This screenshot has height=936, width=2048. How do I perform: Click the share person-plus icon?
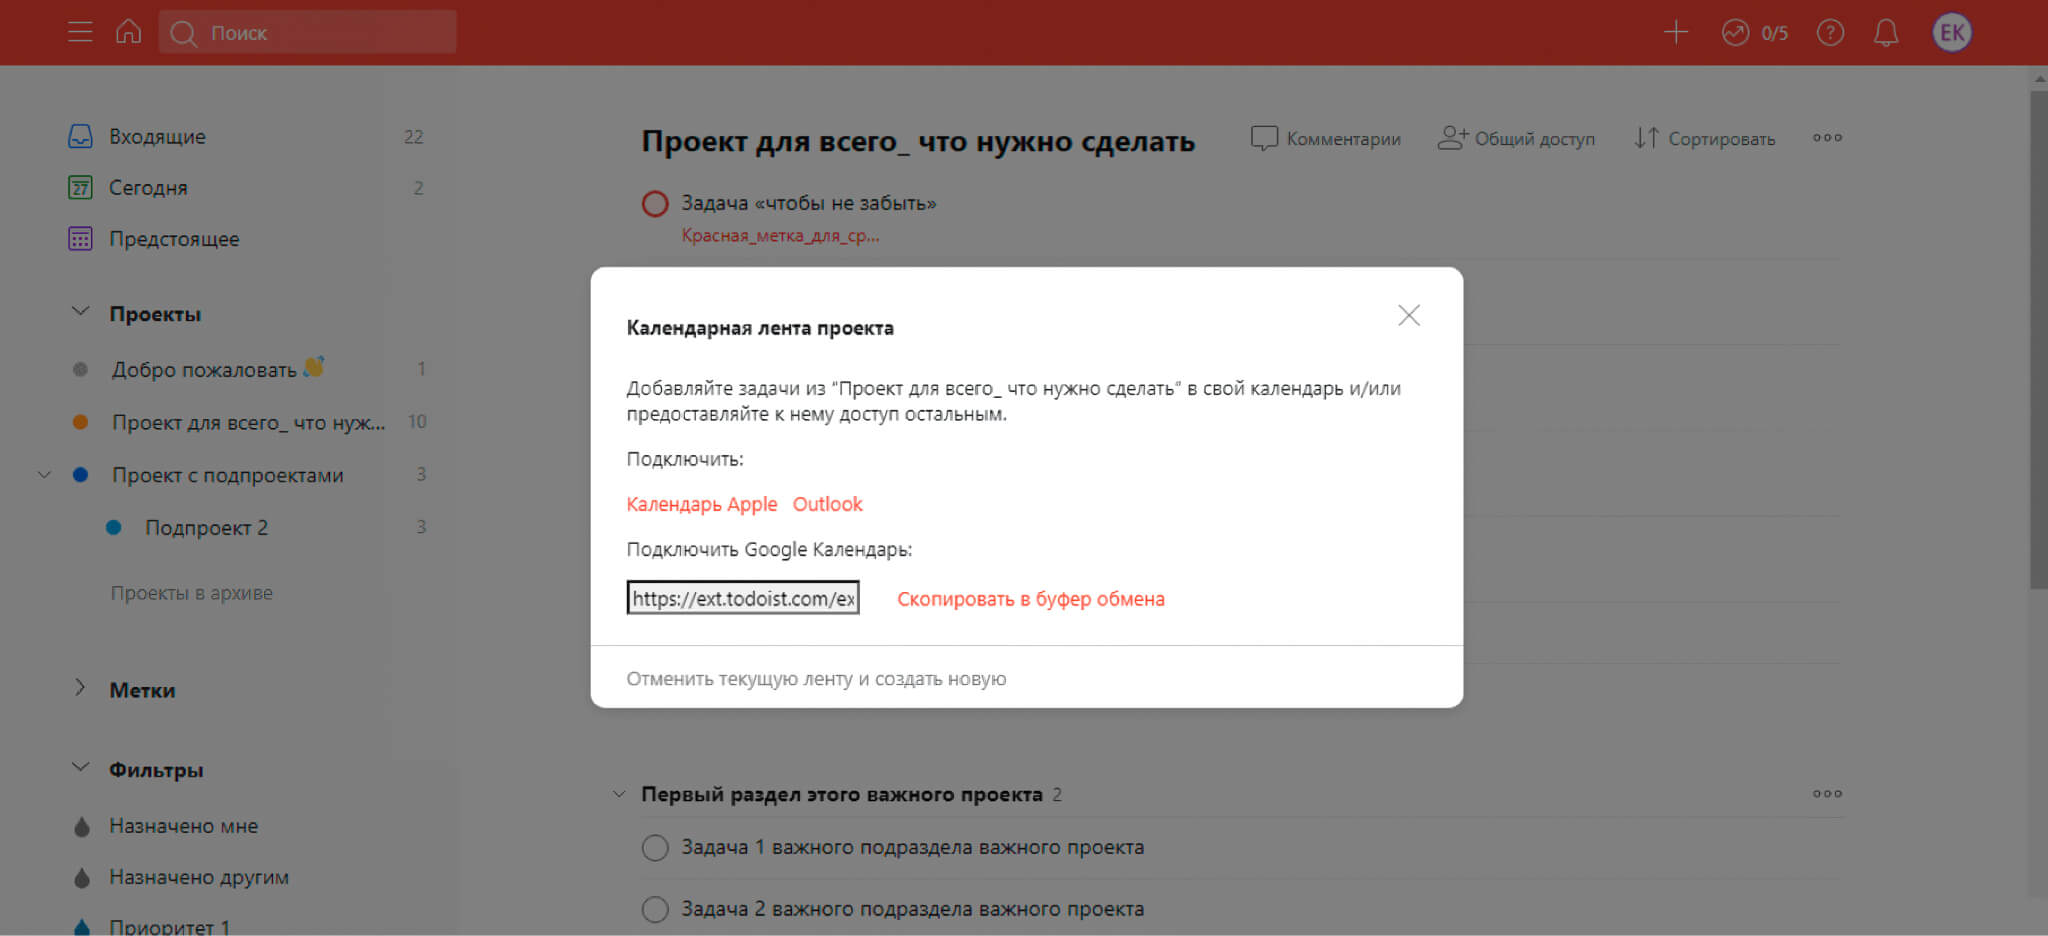click(x=1453, y=137)
